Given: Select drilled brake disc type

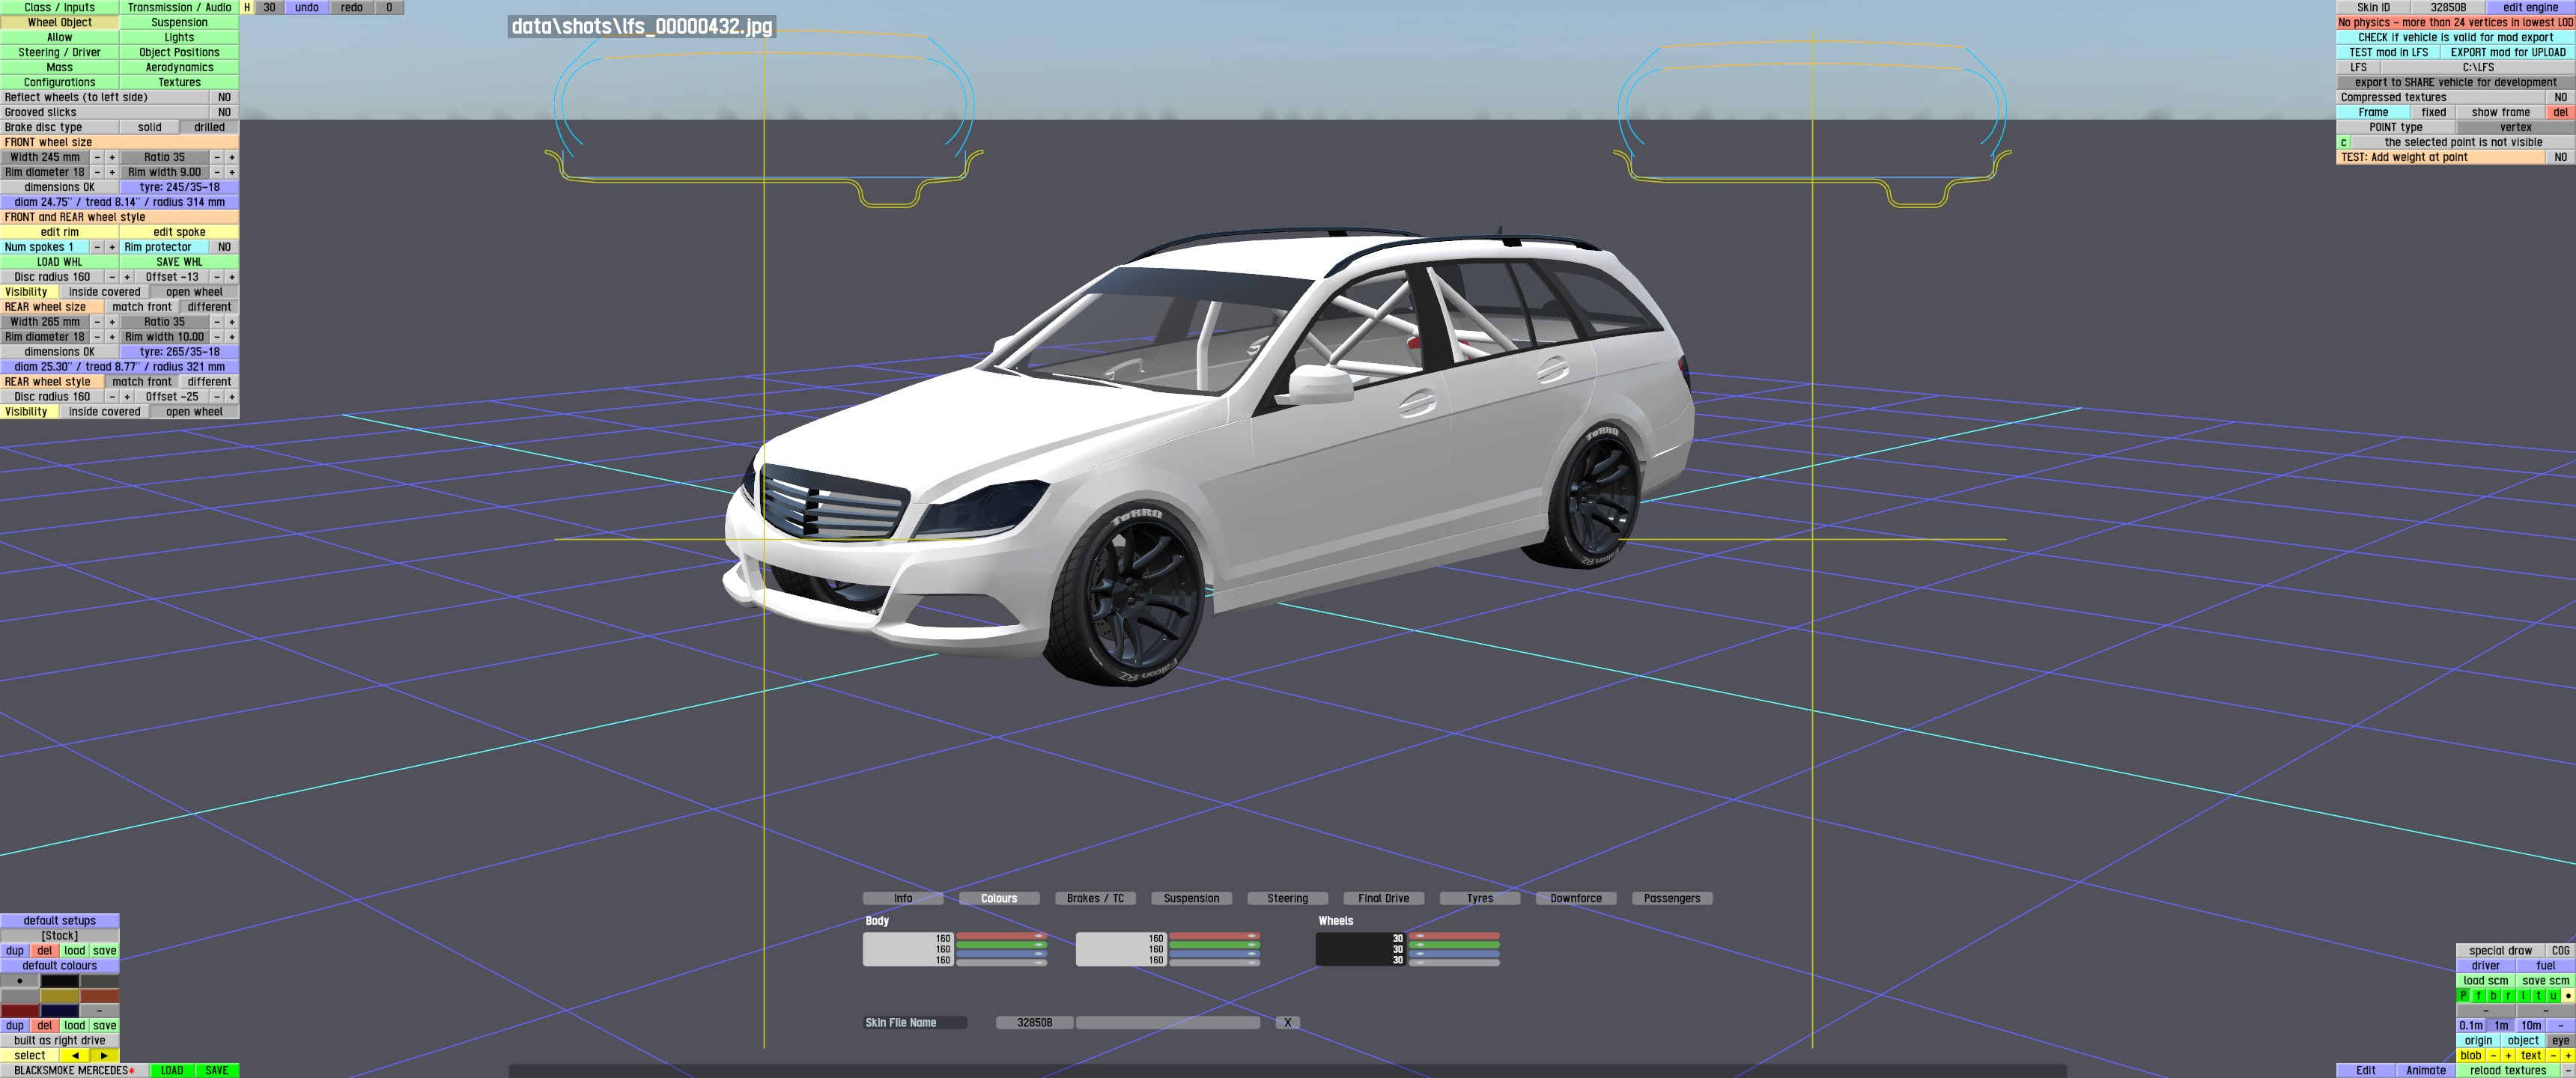Looking at the screenshot, I should [209, 127].
